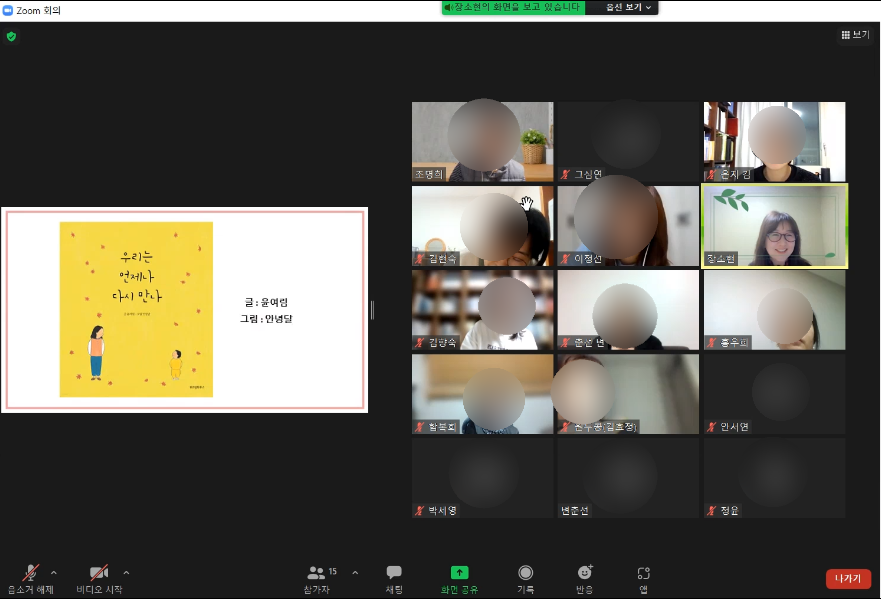Click the green screen-viewing status banner
Viewport: 881px width, 599px height.
[x=513, y=8]
